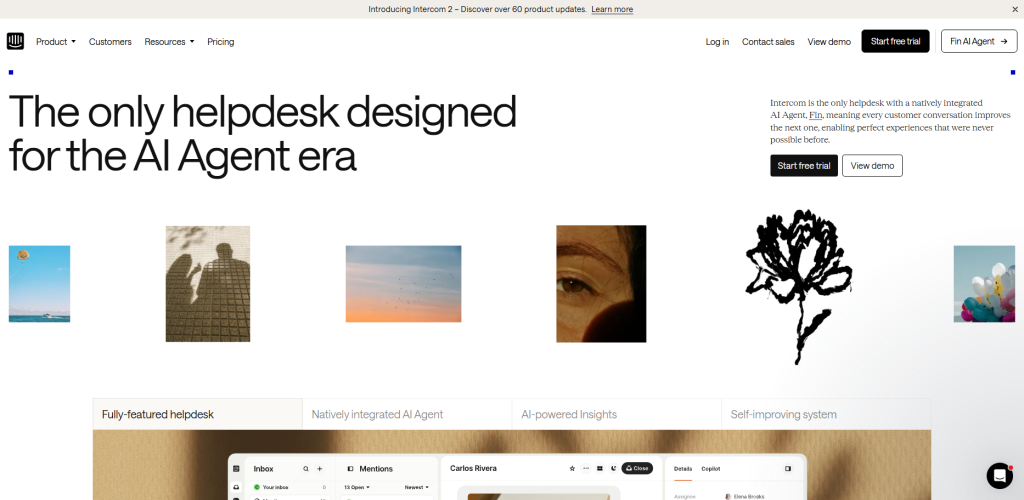Click the Your inbox row
This screenshot has width=1024, height=500.
tap(290, 487)
